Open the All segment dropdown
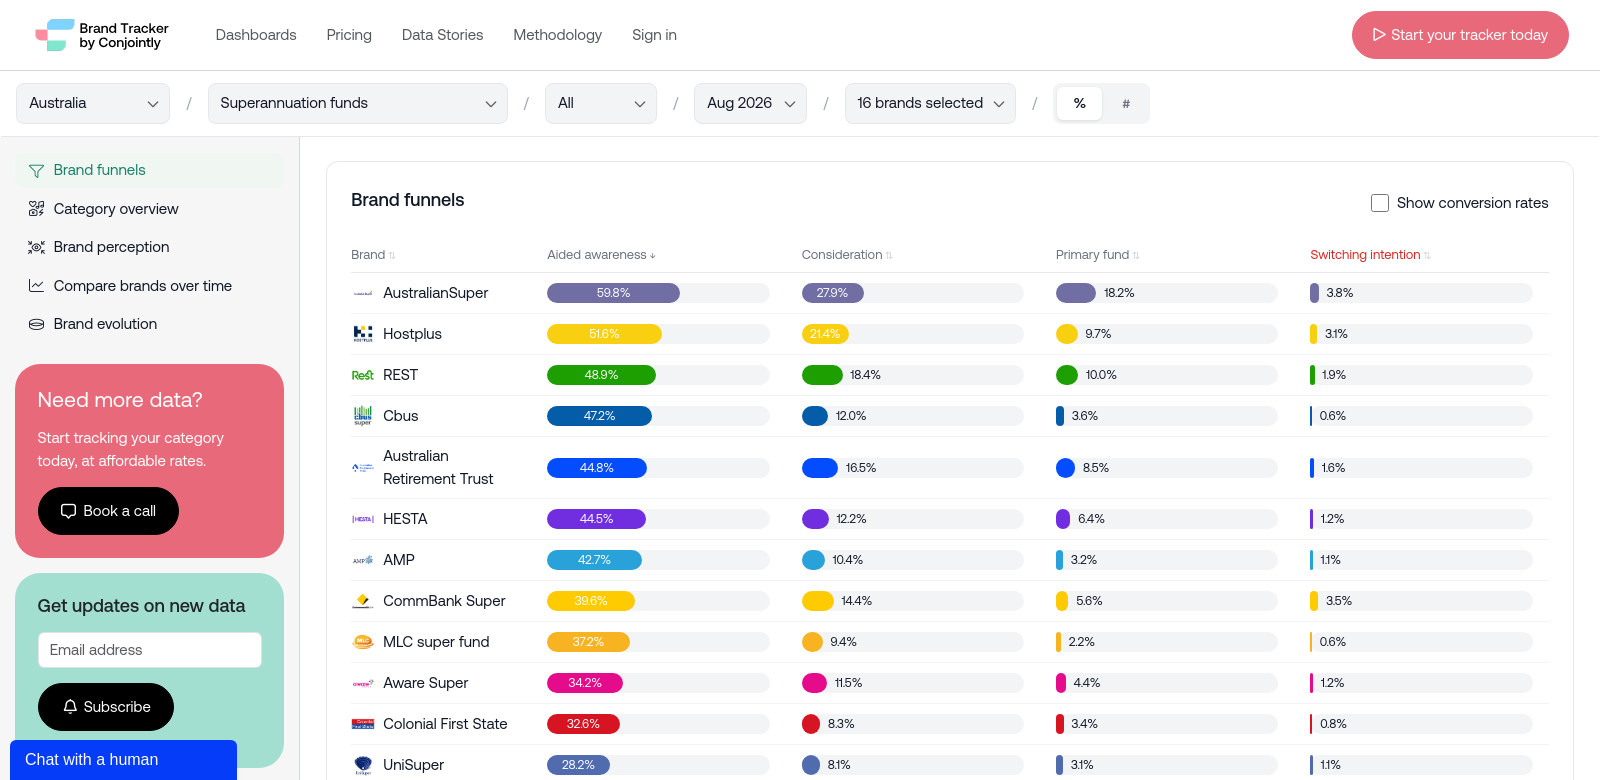1600x780 pixels. pyautogui.click(x=601, y=103)
